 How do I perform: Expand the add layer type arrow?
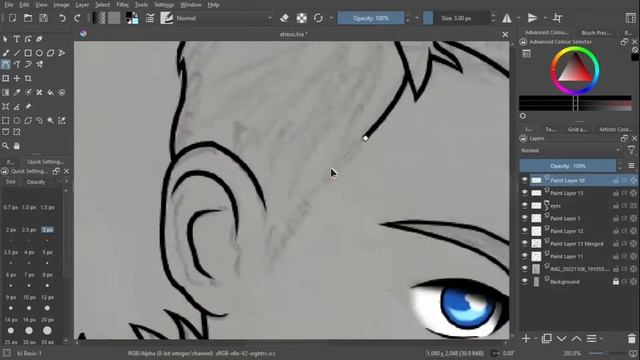click(x=536, y=339)
